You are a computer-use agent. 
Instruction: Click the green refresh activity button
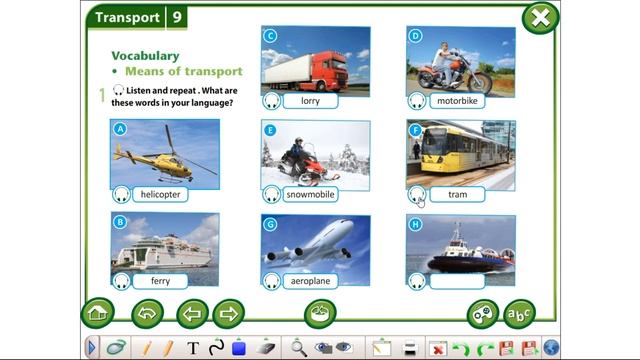pos(320,313)
